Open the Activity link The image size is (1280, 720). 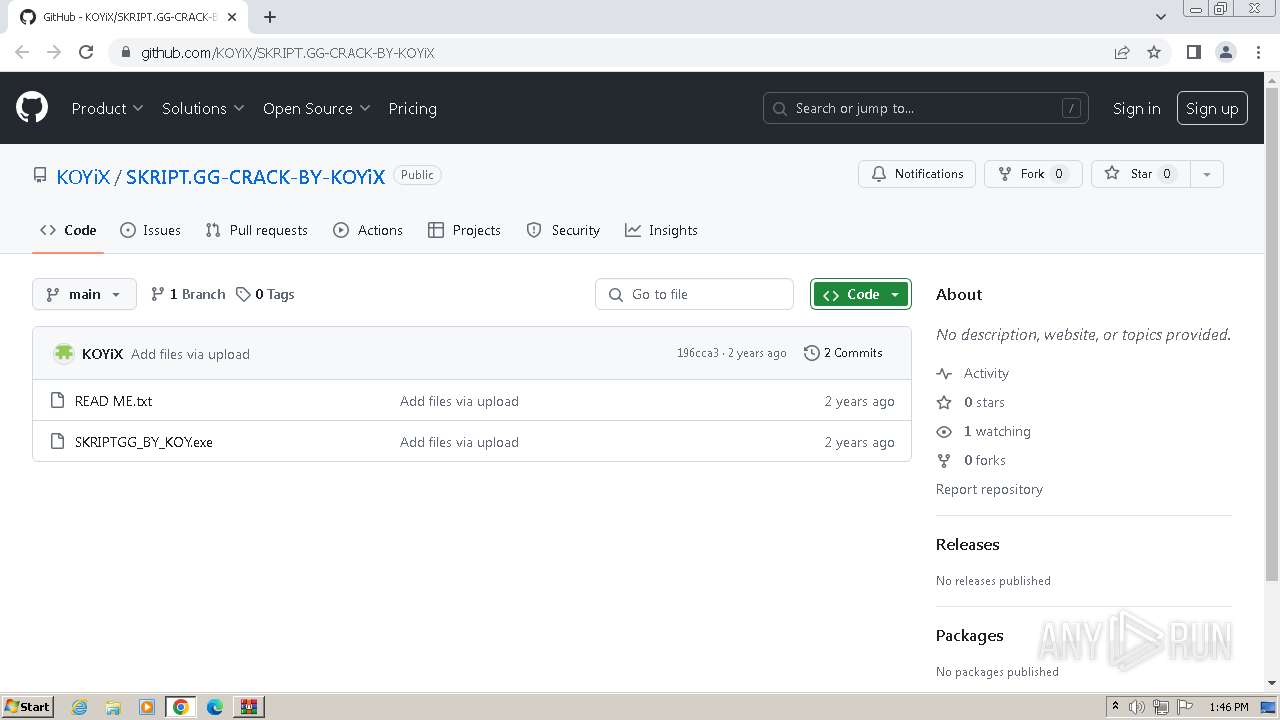(x=972, y=373)
